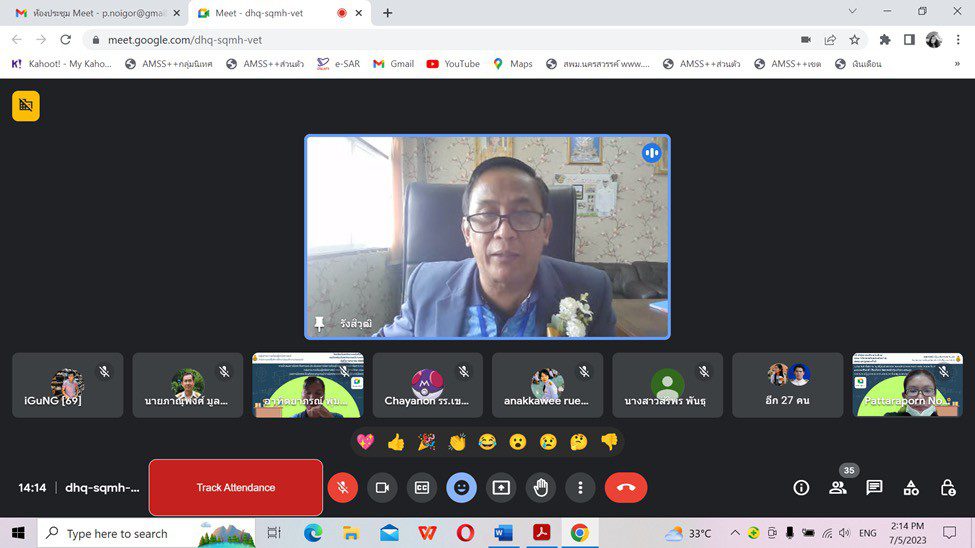Open the Gmail bookmark
The width and height of the screenshot is (975, 548).
pyautogui.click(x=394, y=63)
